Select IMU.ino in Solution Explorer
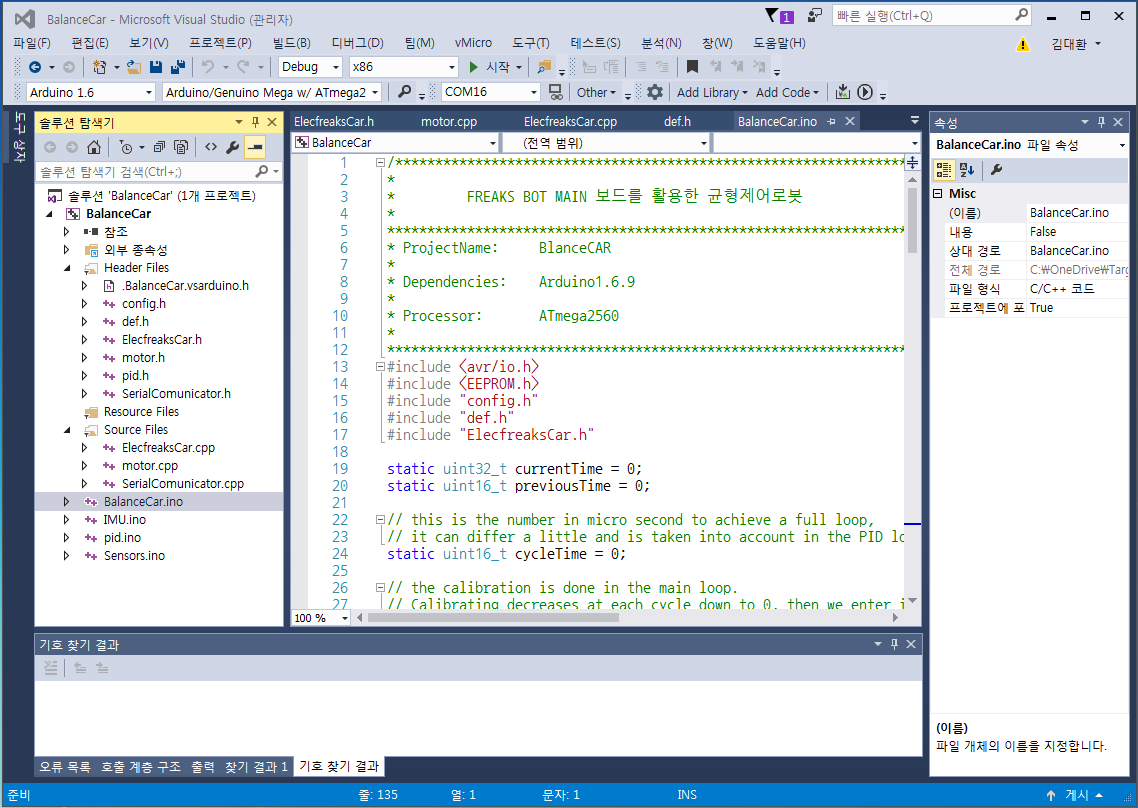 [x=124, y=520]
